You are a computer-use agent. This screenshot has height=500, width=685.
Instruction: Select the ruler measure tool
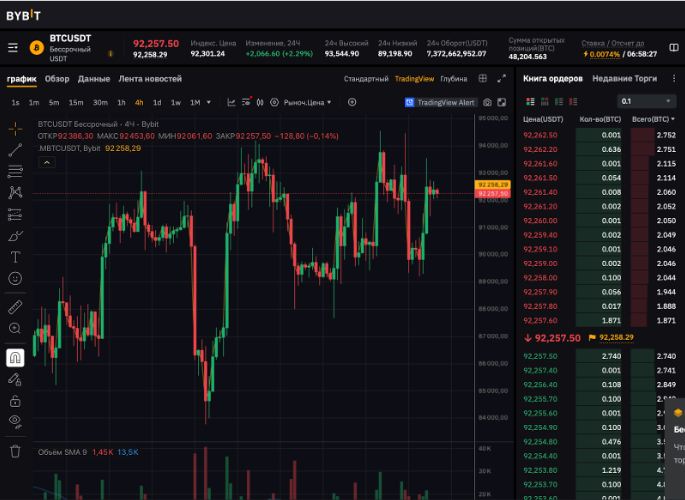(15, 307)
